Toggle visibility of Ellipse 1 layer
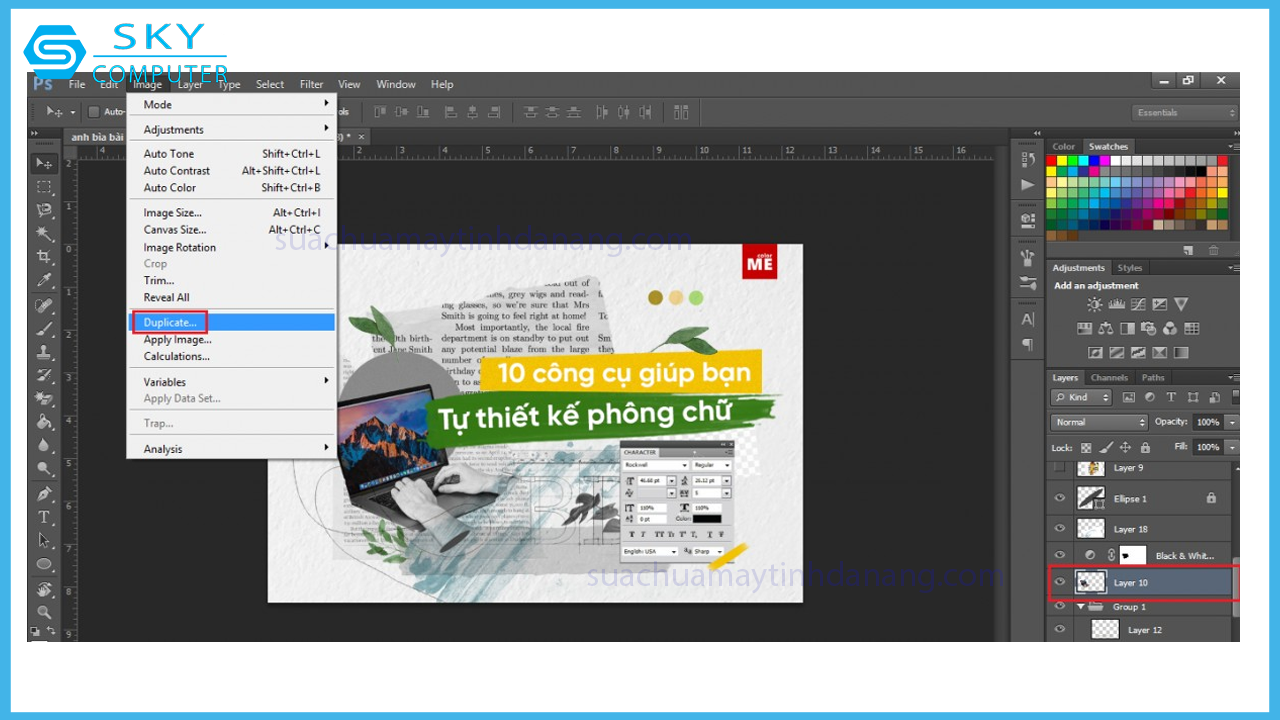 pos(1060,498)
